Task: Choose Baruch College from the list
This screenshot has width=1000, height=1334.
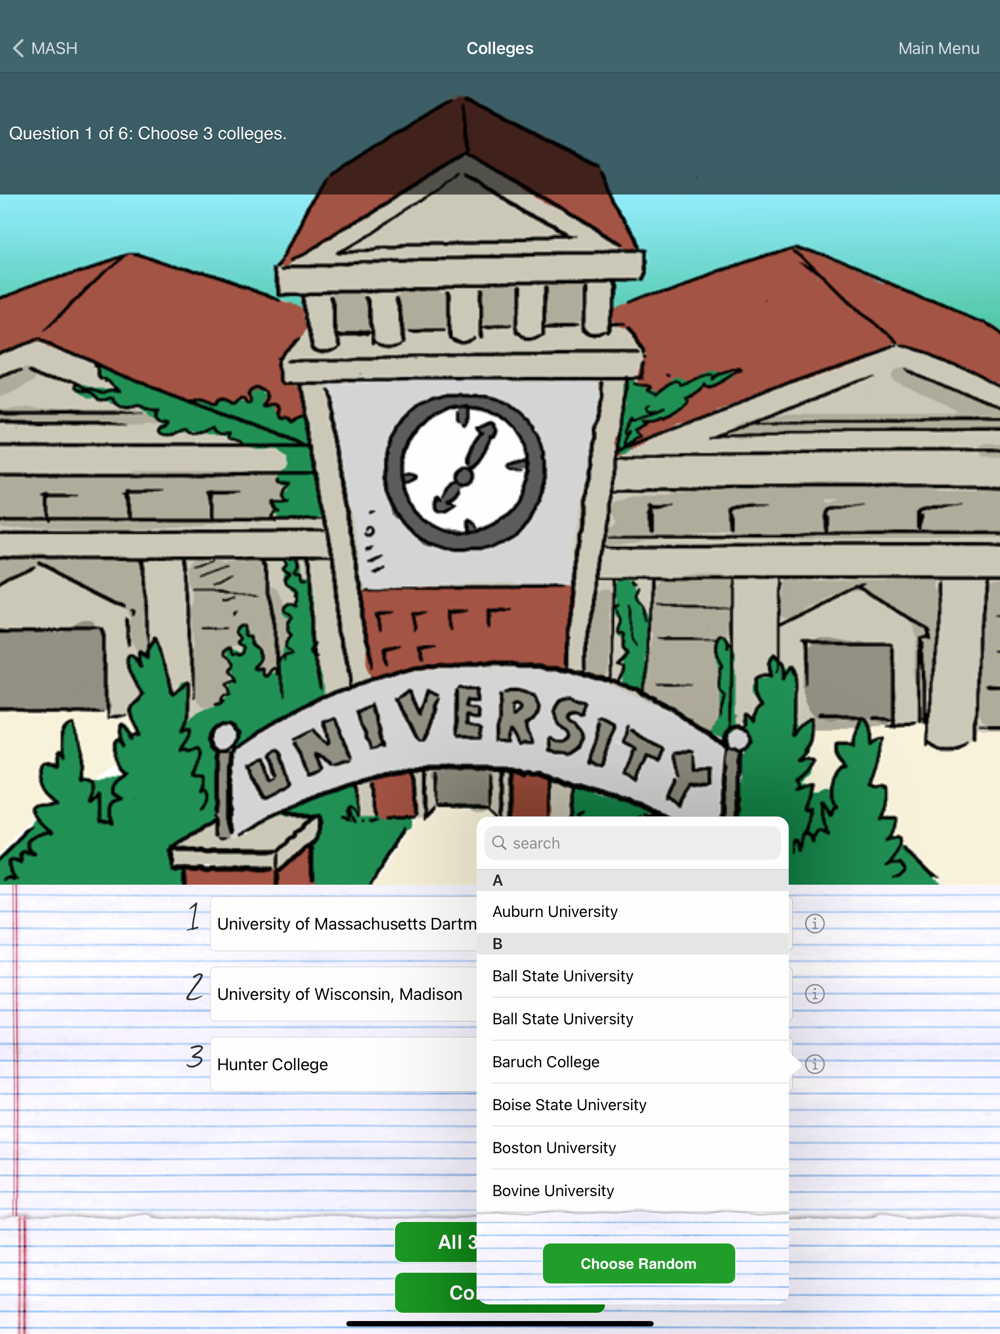Action: point(632,1062)
